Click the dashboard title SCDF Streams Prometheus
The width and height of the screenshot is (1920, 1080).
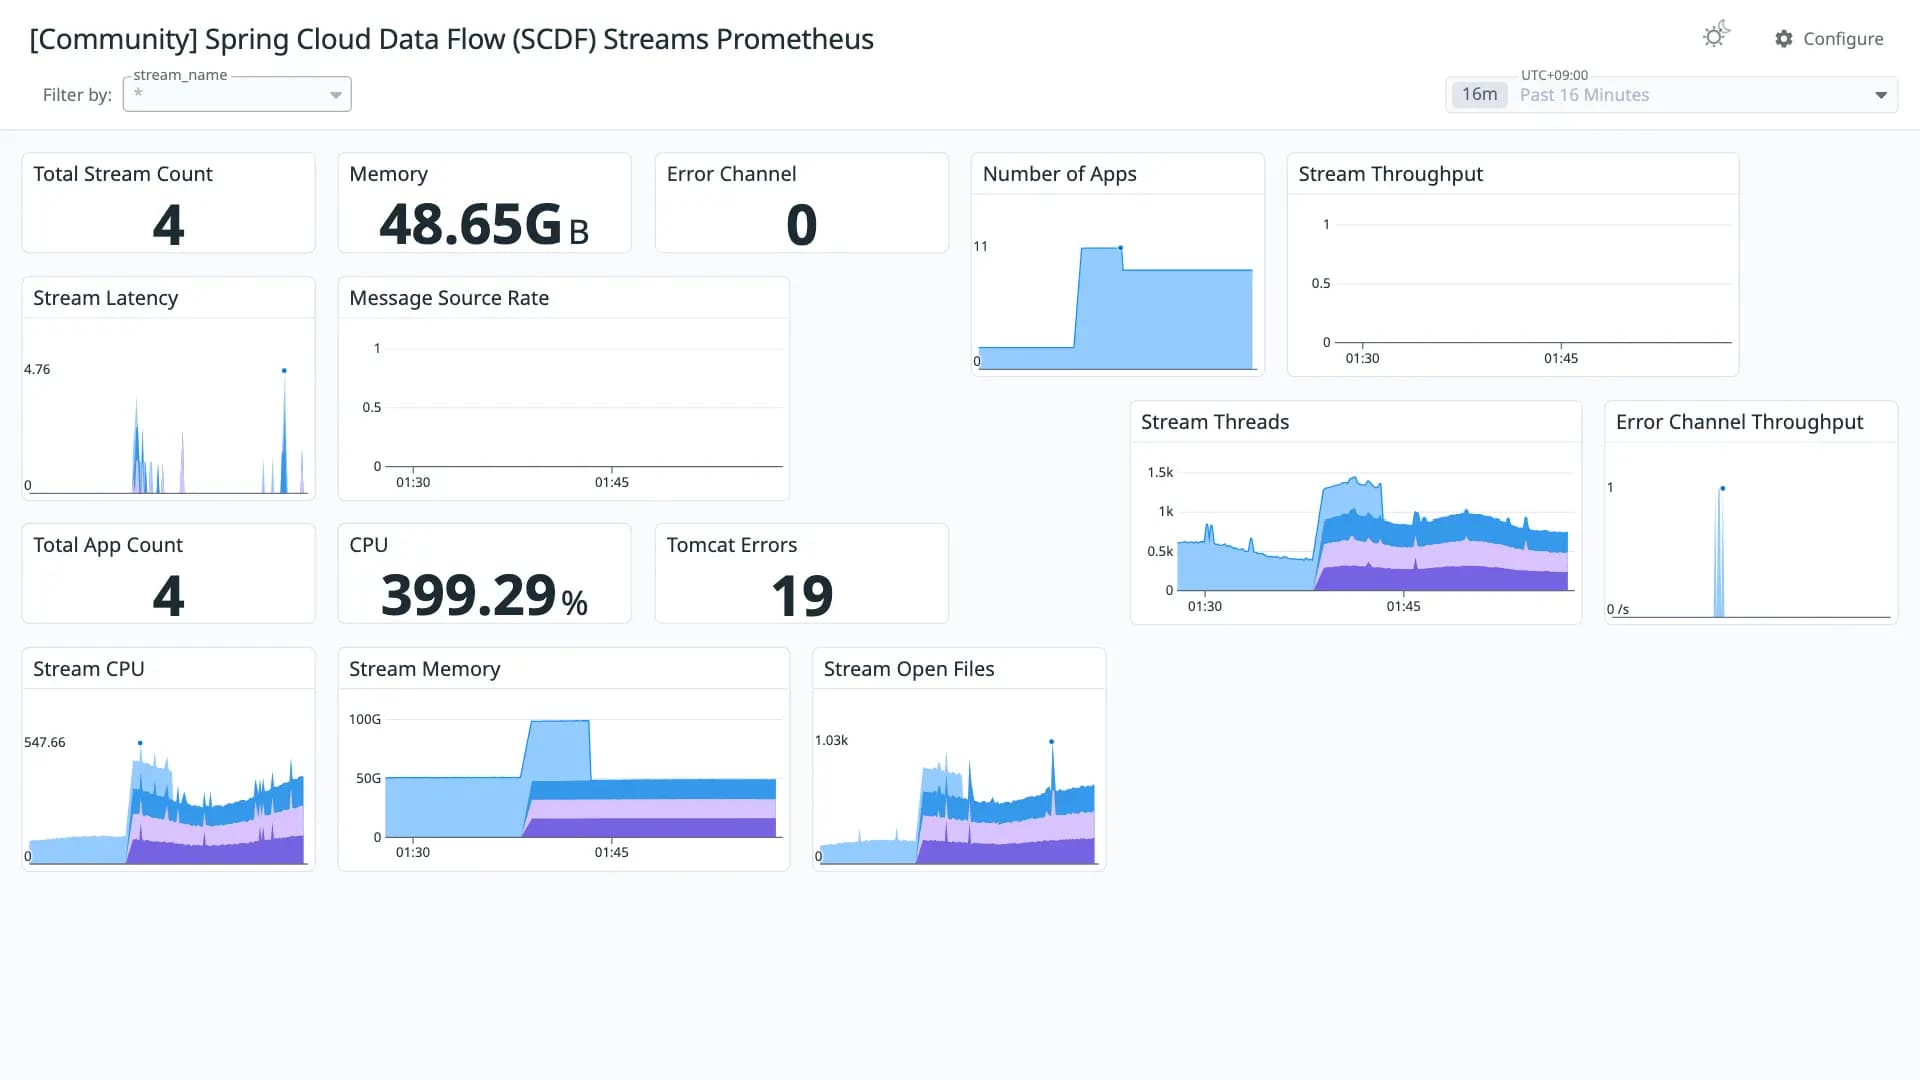point(451,39)
